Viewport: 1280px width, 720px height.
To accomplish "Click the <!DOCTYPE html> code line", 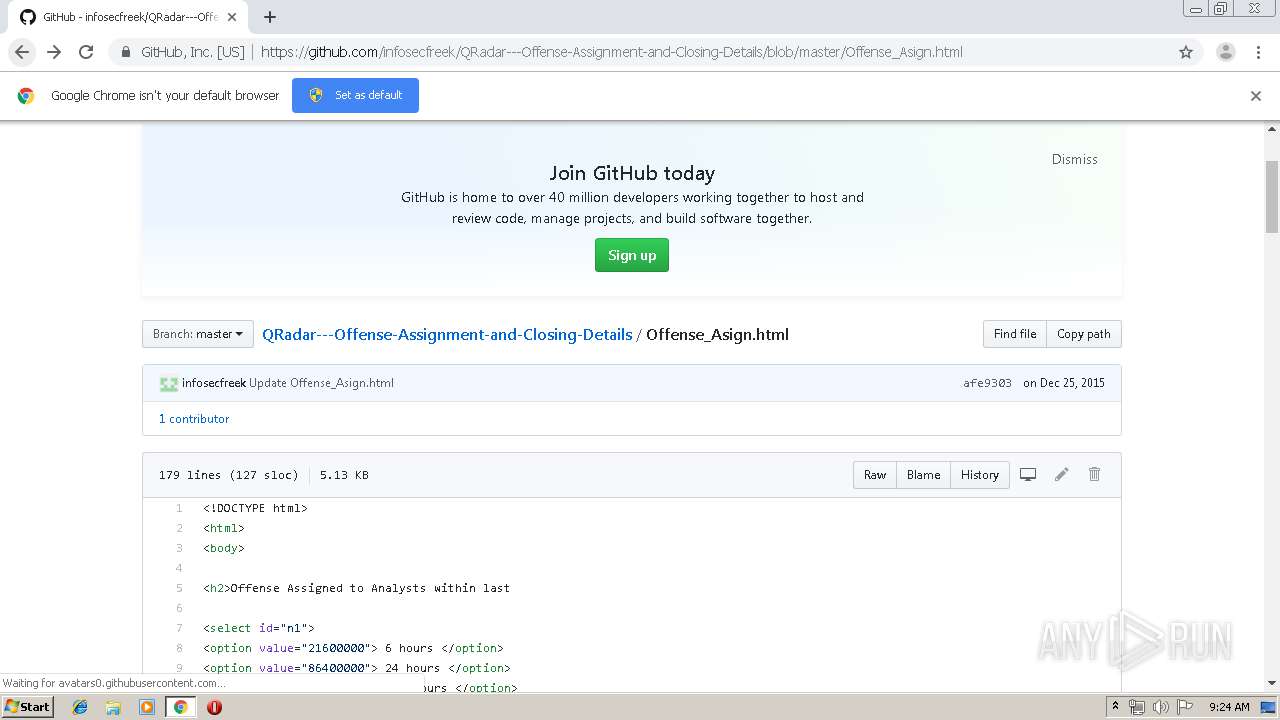I will tap(255, 508).
